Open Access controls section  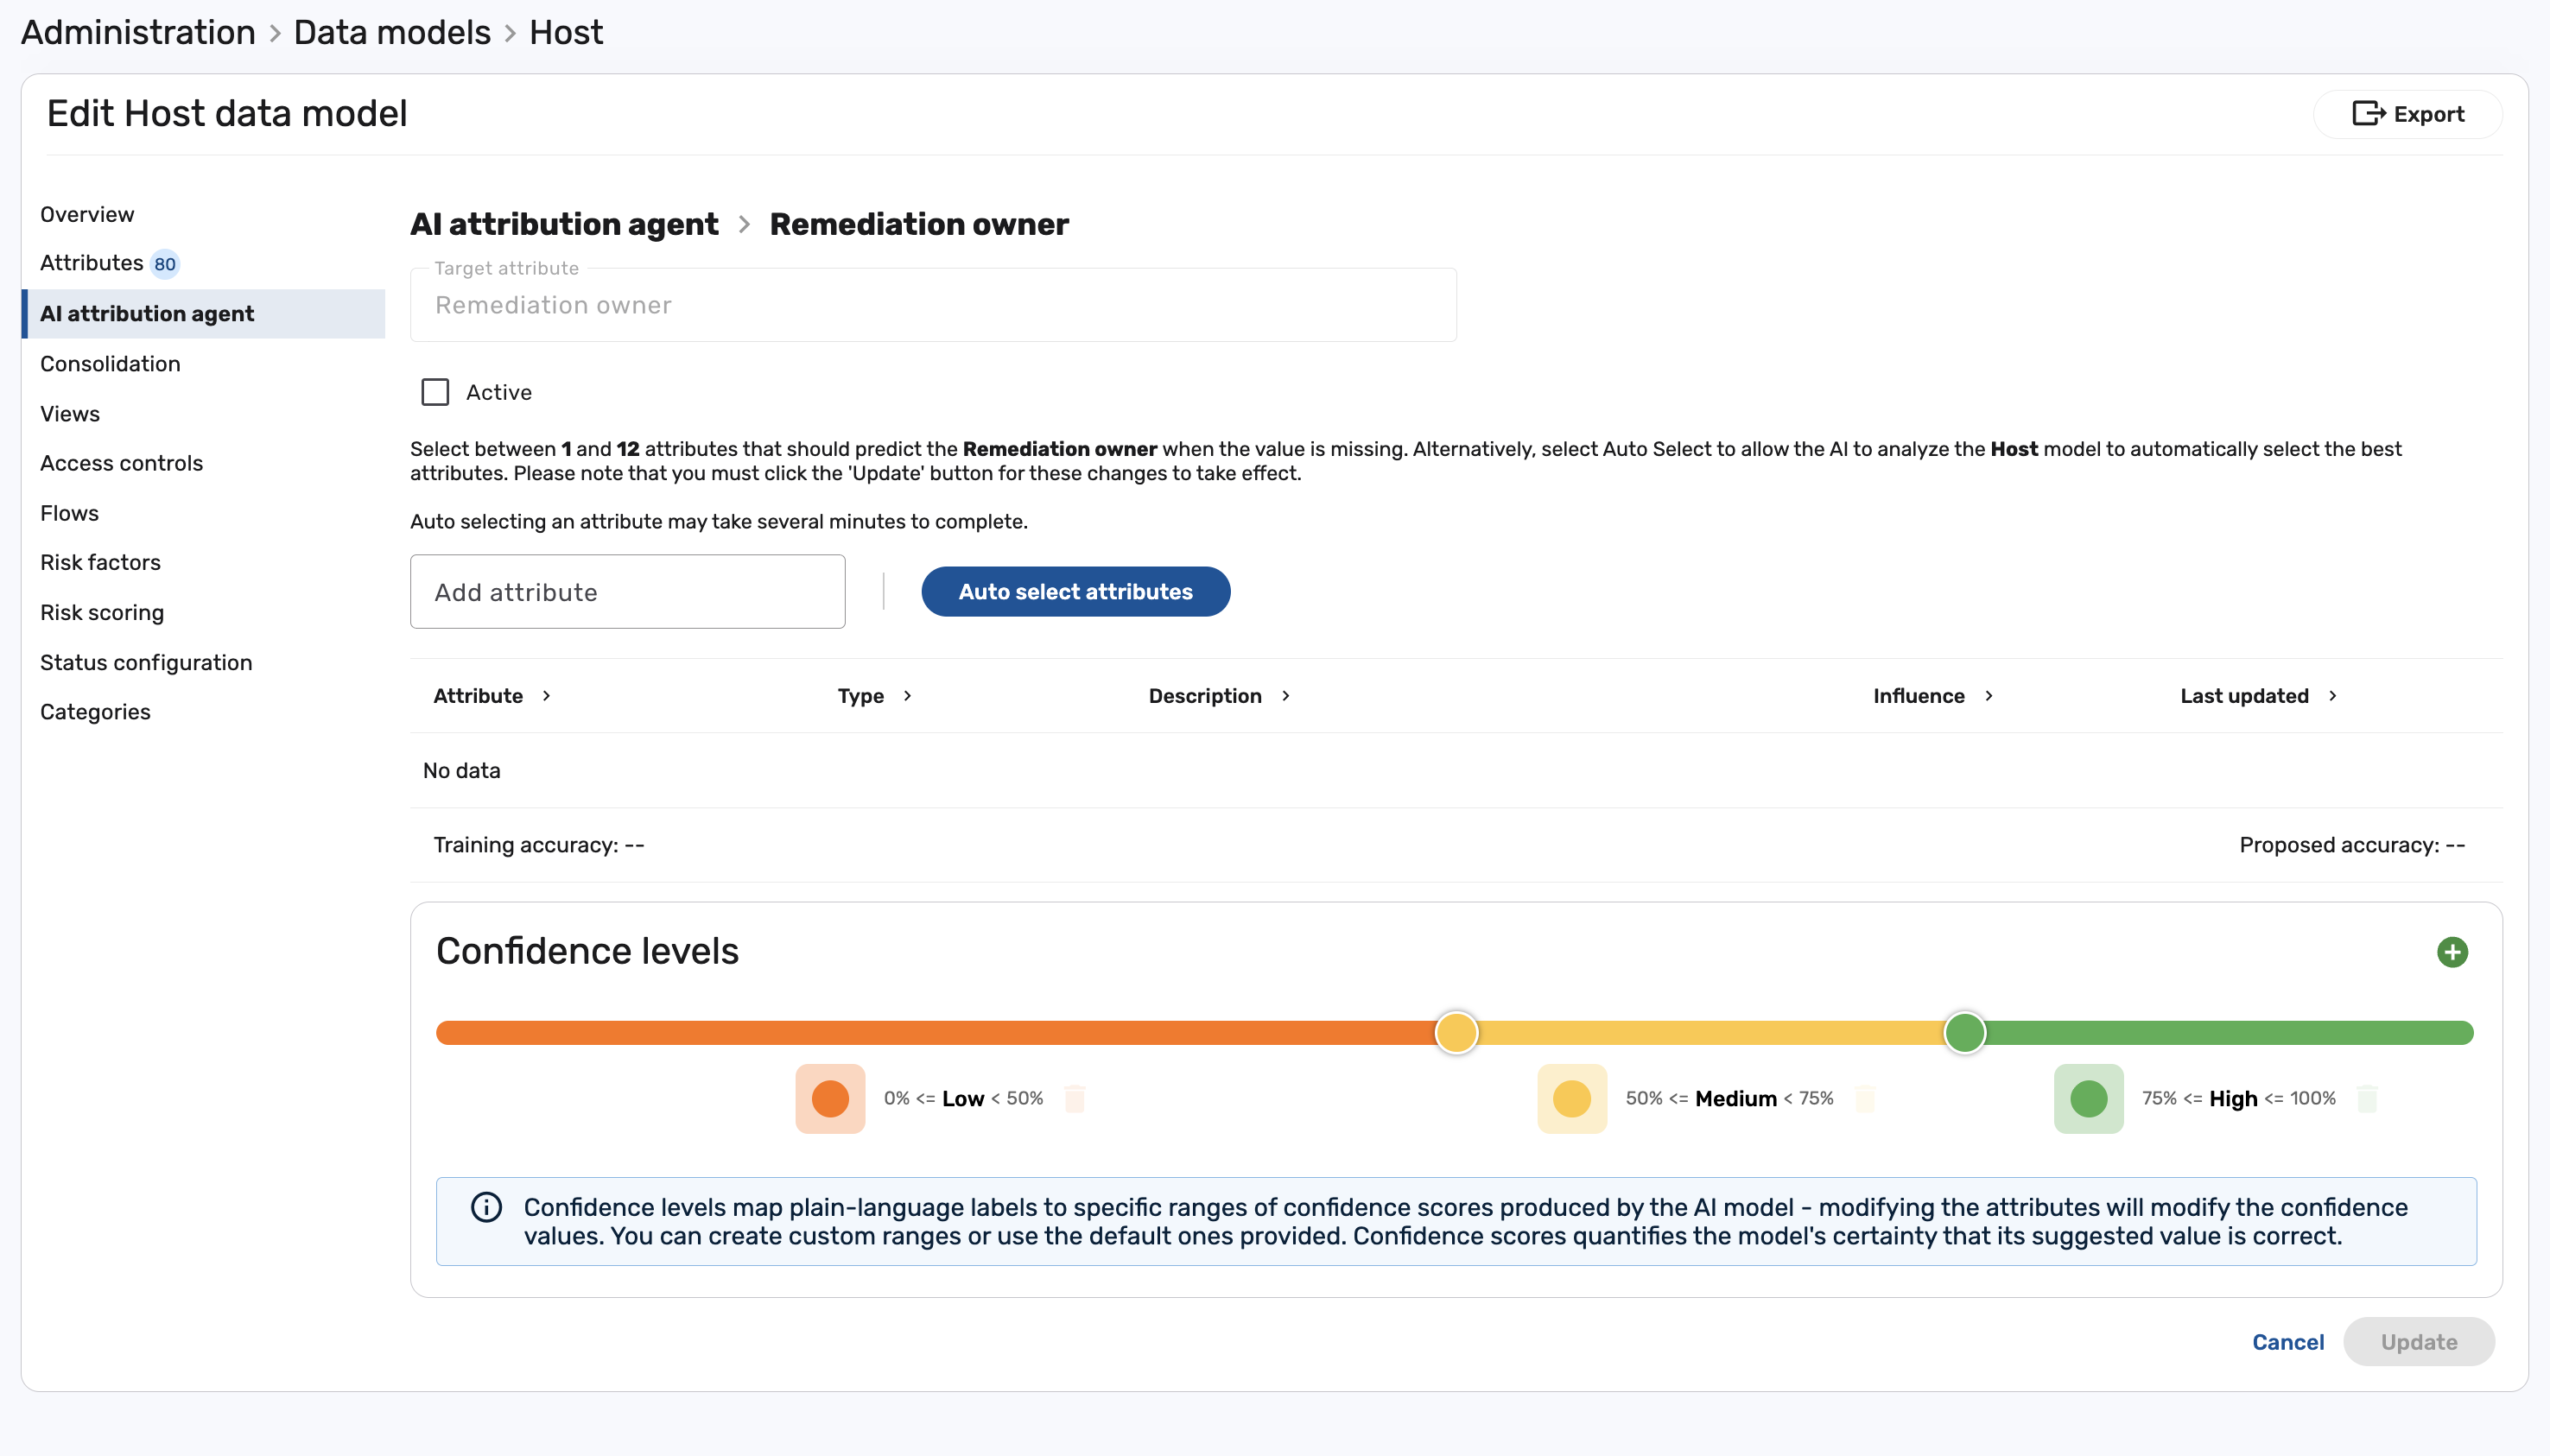point(121,463)
